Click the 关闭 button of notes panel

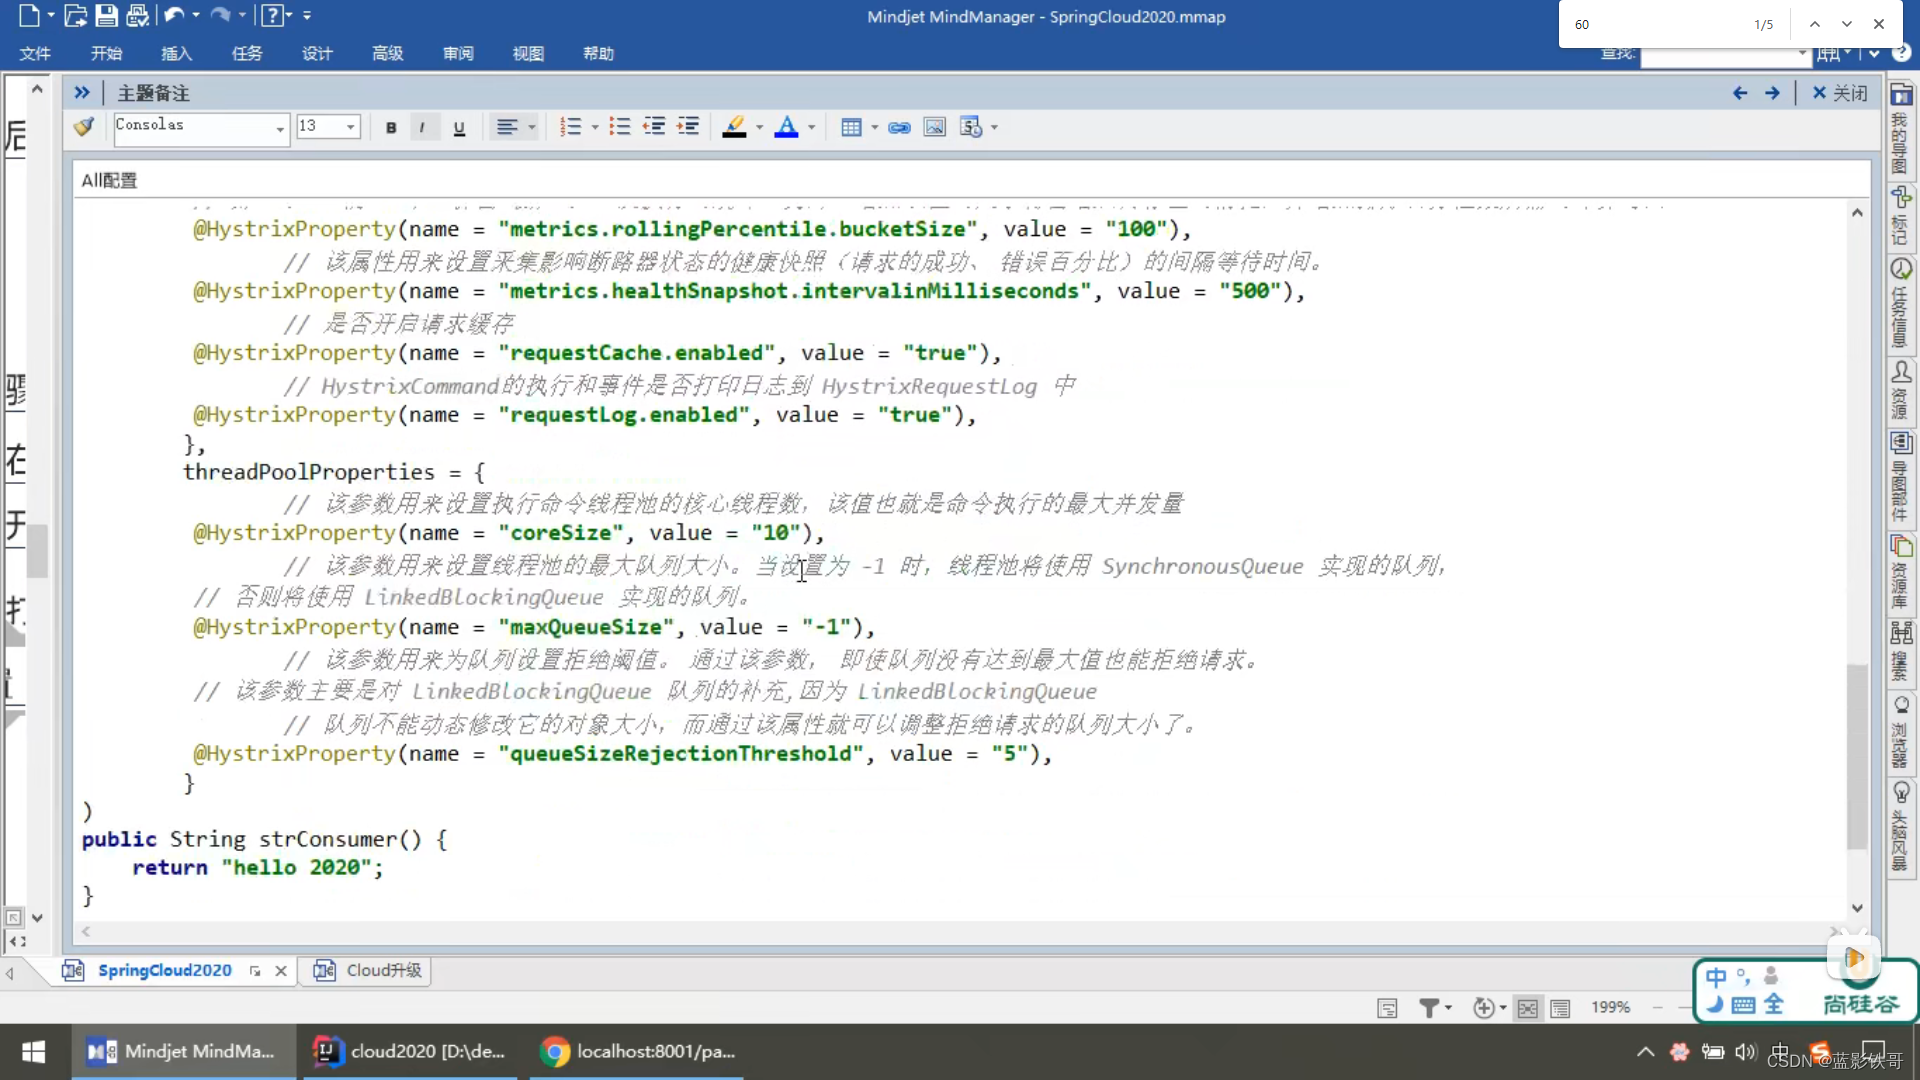[1840, 93]
